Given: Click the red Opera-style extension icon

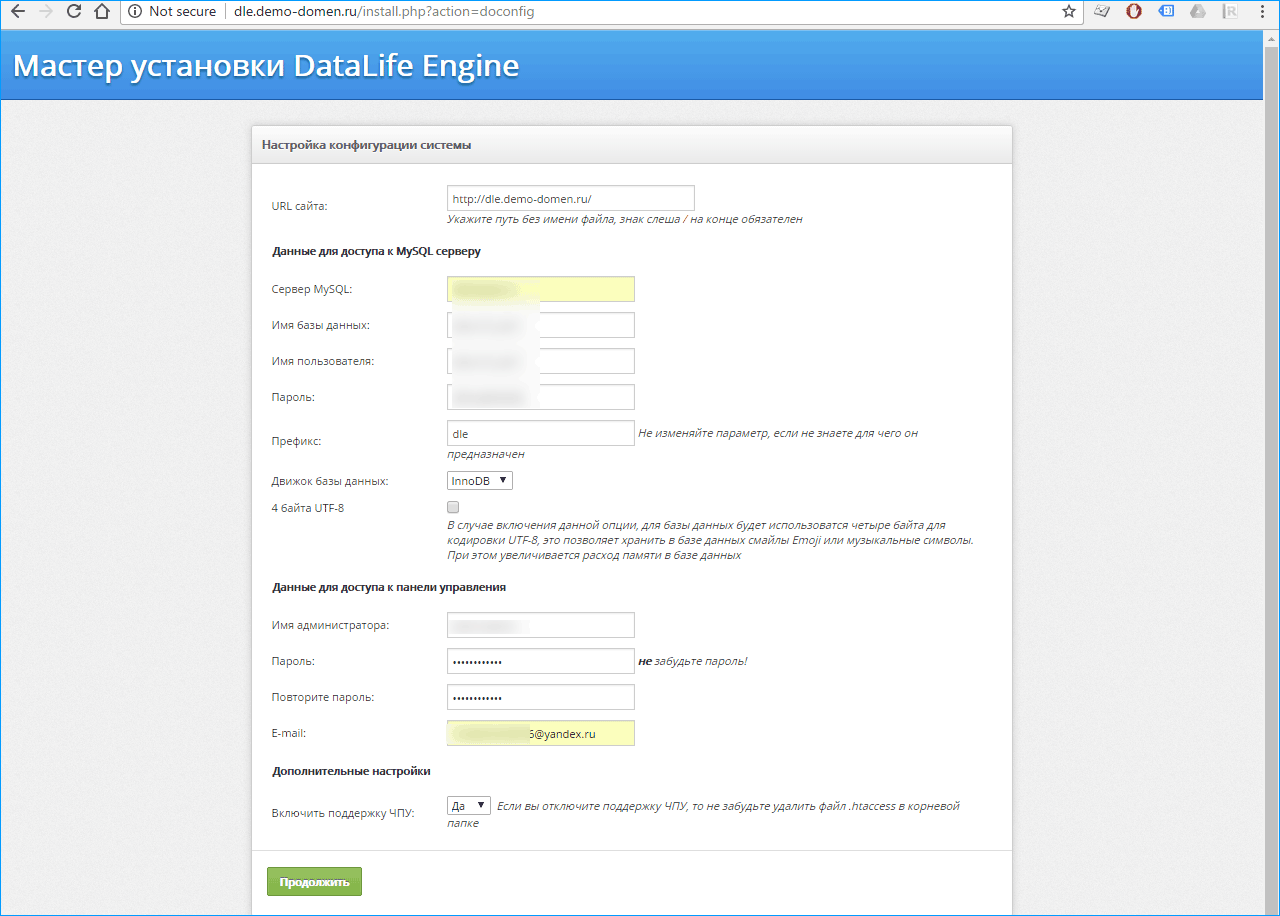Looking at the screenshot, I should tap(1134, 12).
